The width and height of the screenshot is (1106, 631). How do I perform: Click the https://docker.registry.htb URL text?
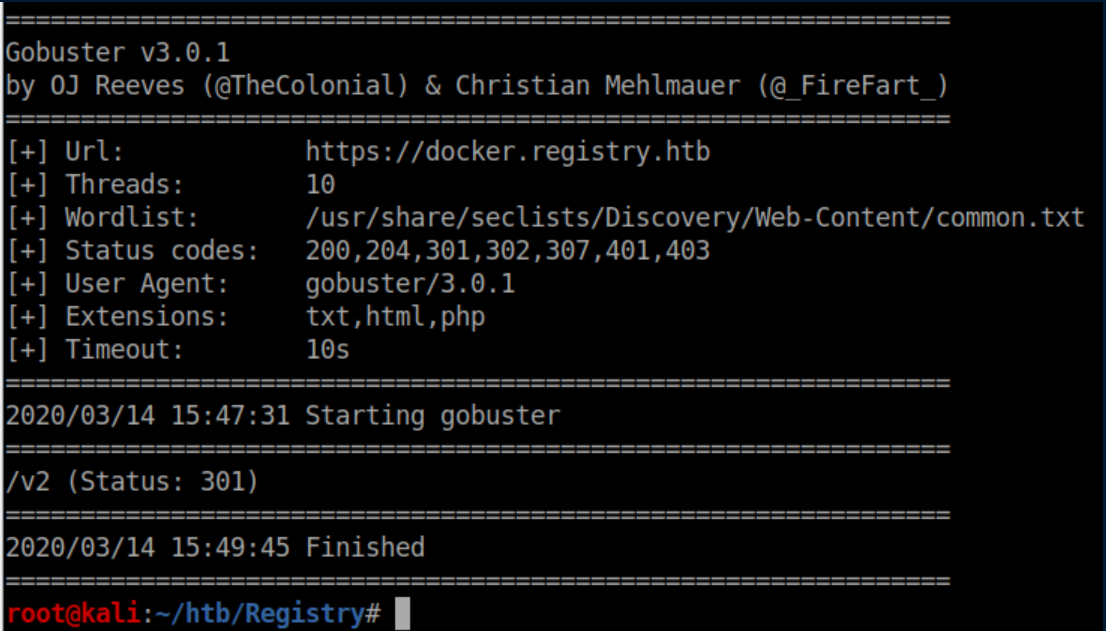pos(507,152)
